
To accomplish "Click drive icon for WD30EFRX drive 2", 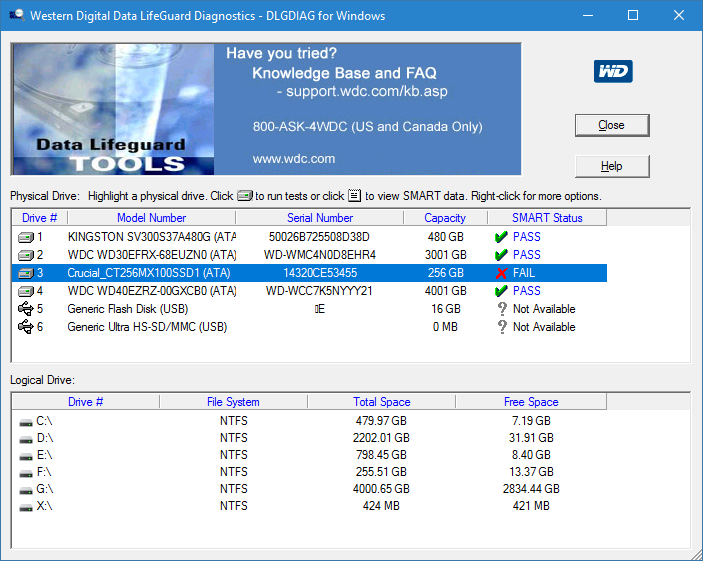I will (26, 255).
